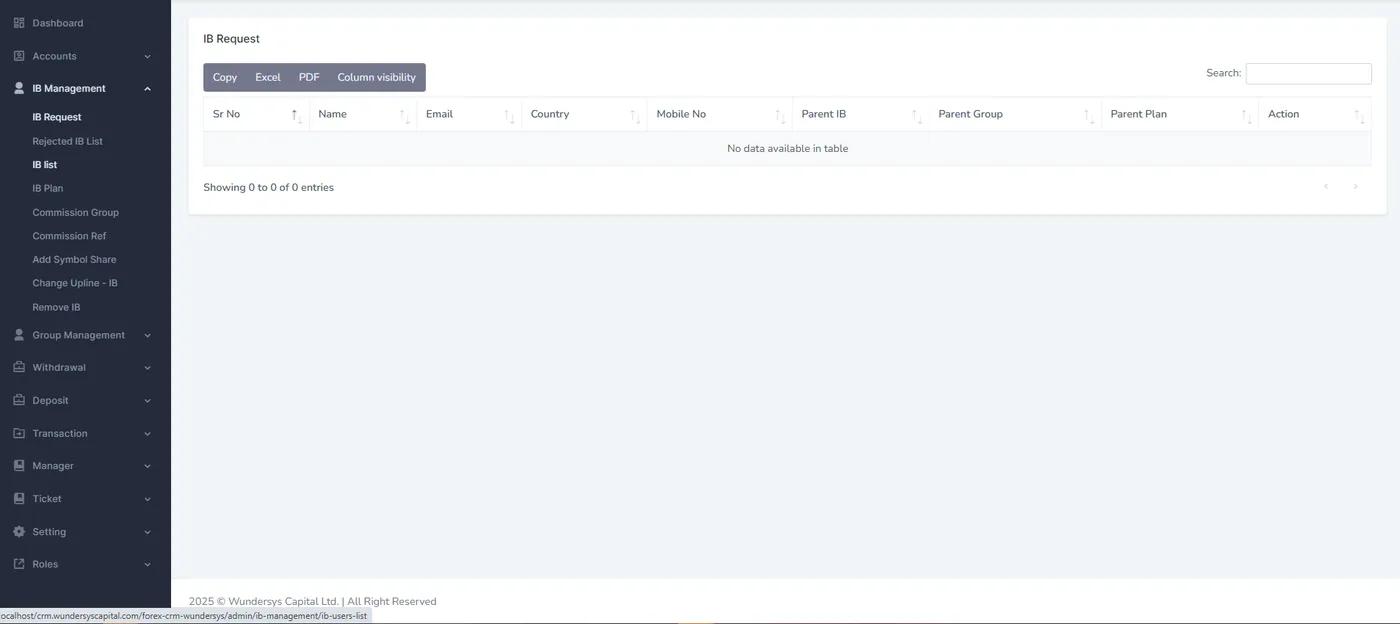
Task: Click the Excel export button
Action: click(x=268, y=77)
